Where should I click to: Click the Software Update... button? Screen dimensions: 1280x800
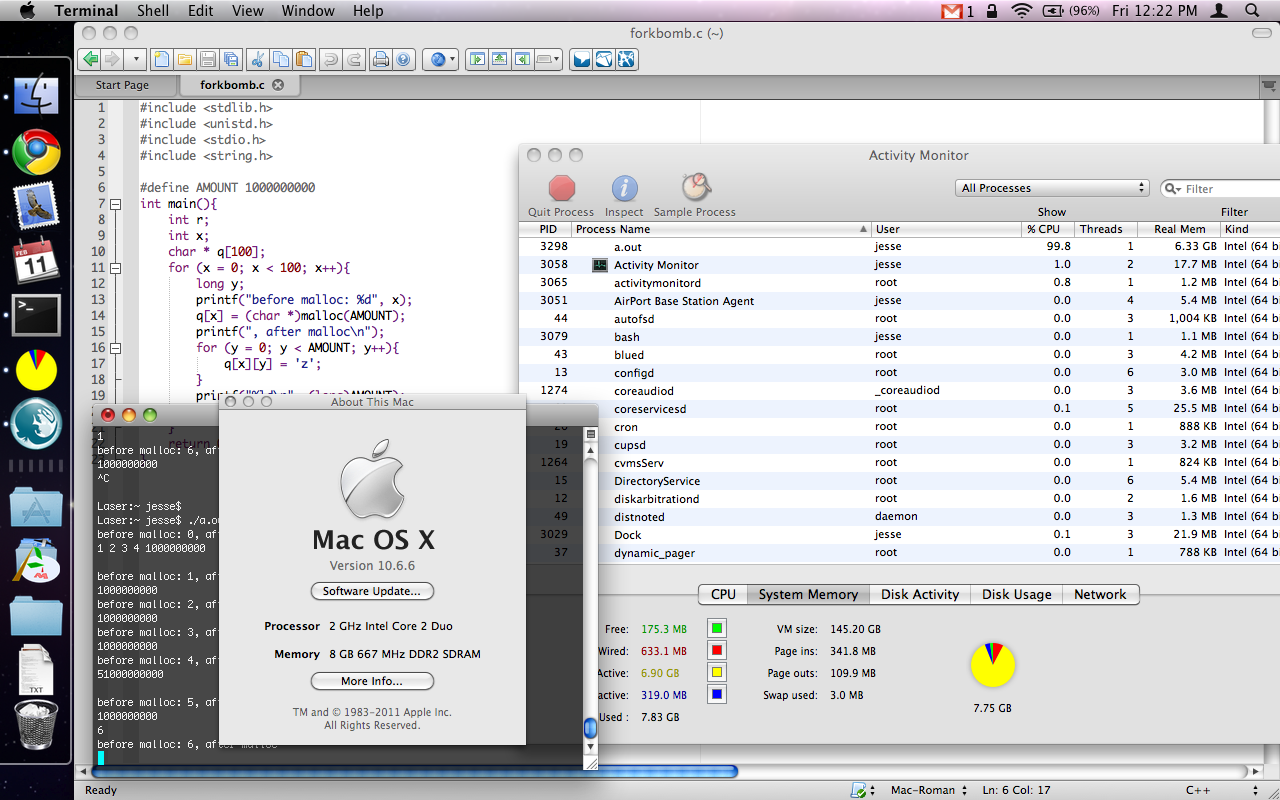tap(372, 591)
